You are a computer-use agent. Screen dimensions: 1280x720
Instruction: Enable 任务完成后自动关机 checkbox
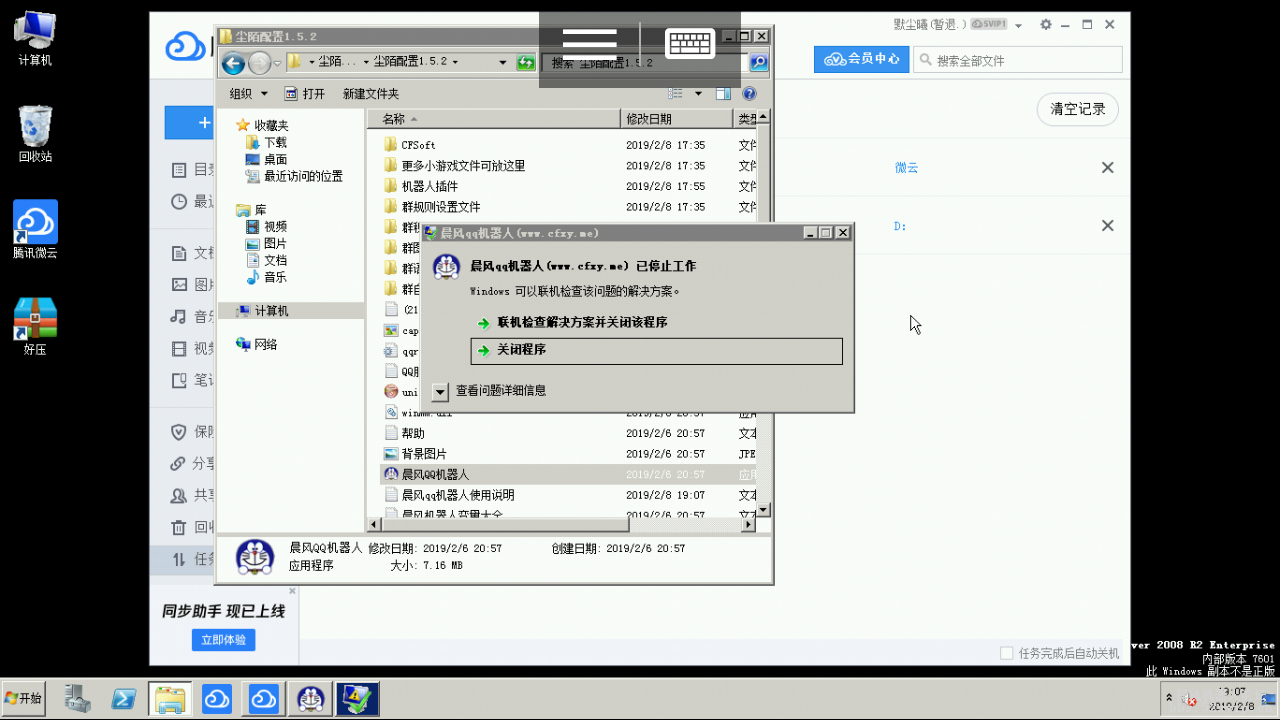1005,652
